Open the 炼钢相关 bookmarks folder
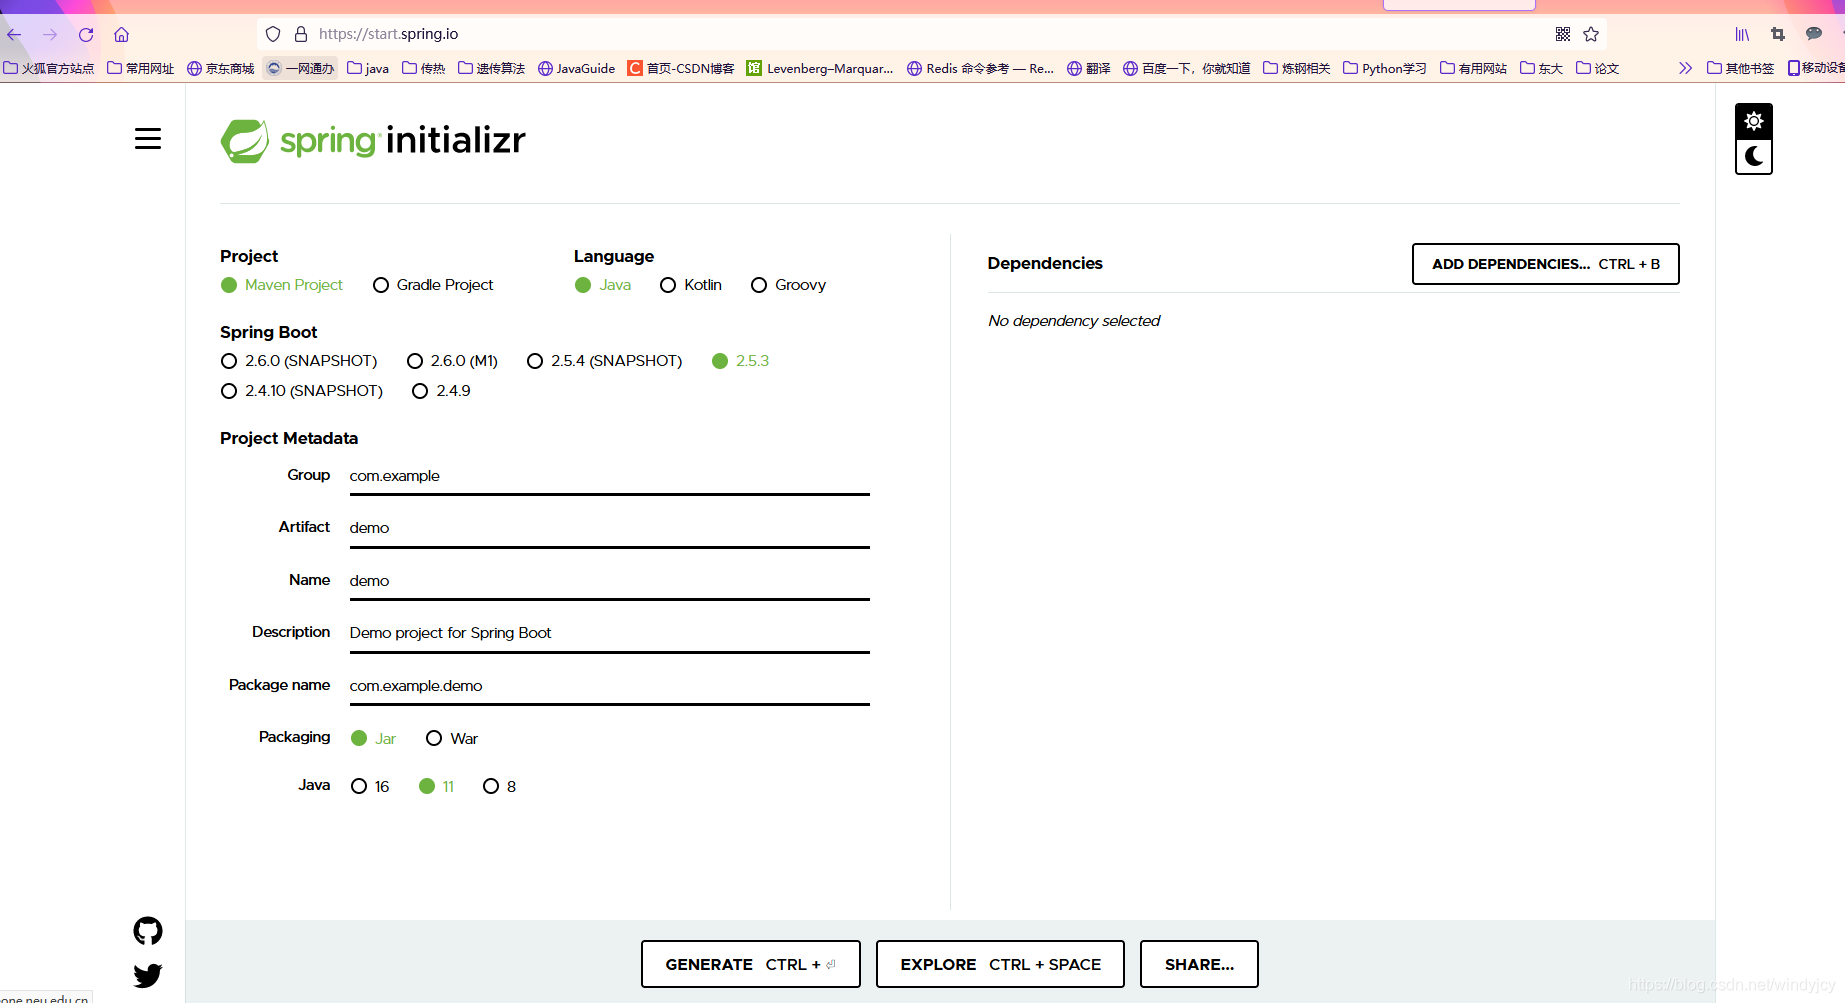The width and height of the screenshot is (1845, 1003). point(1296,68)
